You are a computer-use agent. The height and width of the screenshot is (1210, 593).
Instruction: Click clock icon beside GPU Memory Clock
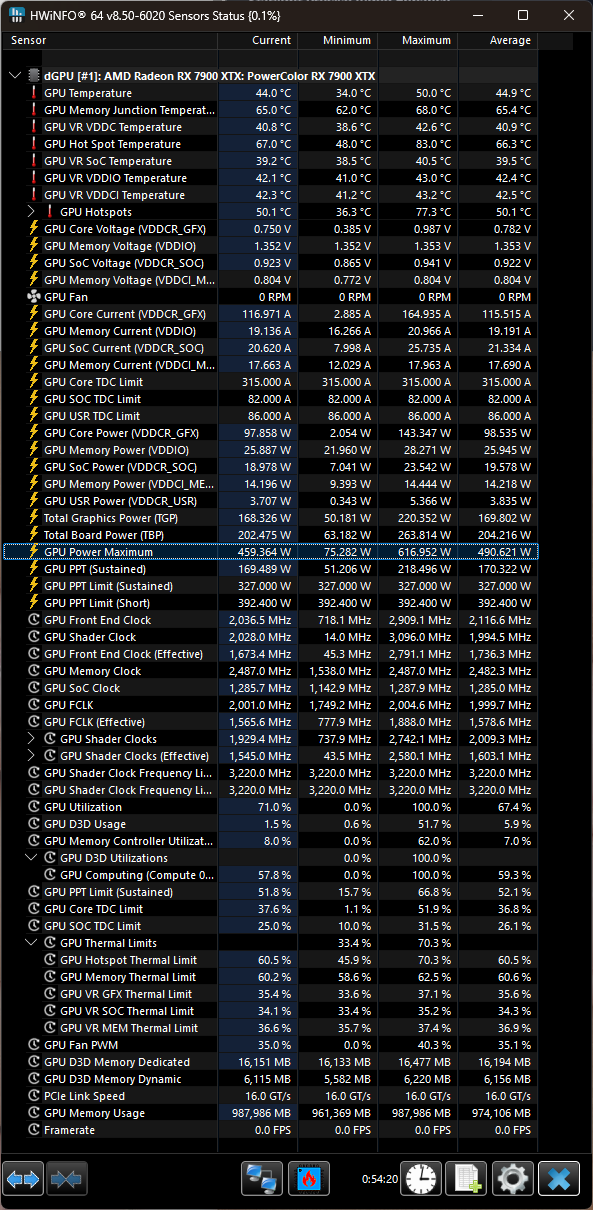pos(34,671)
